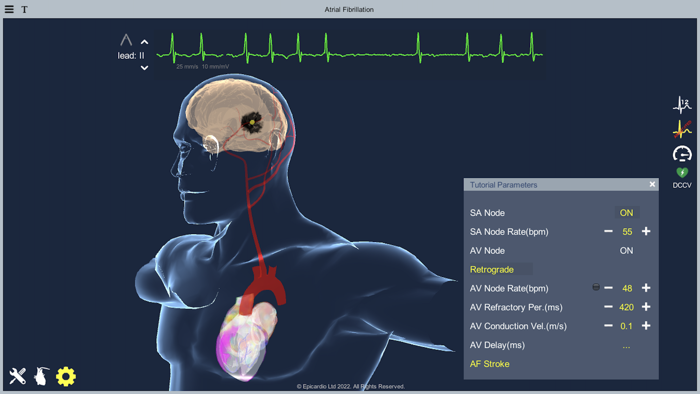The image size is (700, 394).
Task: Click the AV Node Rate value 48
Action: coord(627,288)
